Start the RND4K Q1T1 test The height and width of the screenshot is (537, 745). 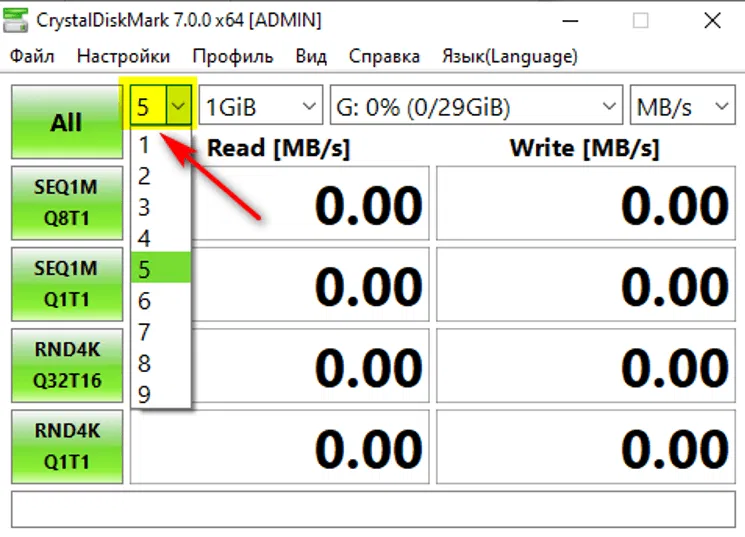tap(67, 447)
